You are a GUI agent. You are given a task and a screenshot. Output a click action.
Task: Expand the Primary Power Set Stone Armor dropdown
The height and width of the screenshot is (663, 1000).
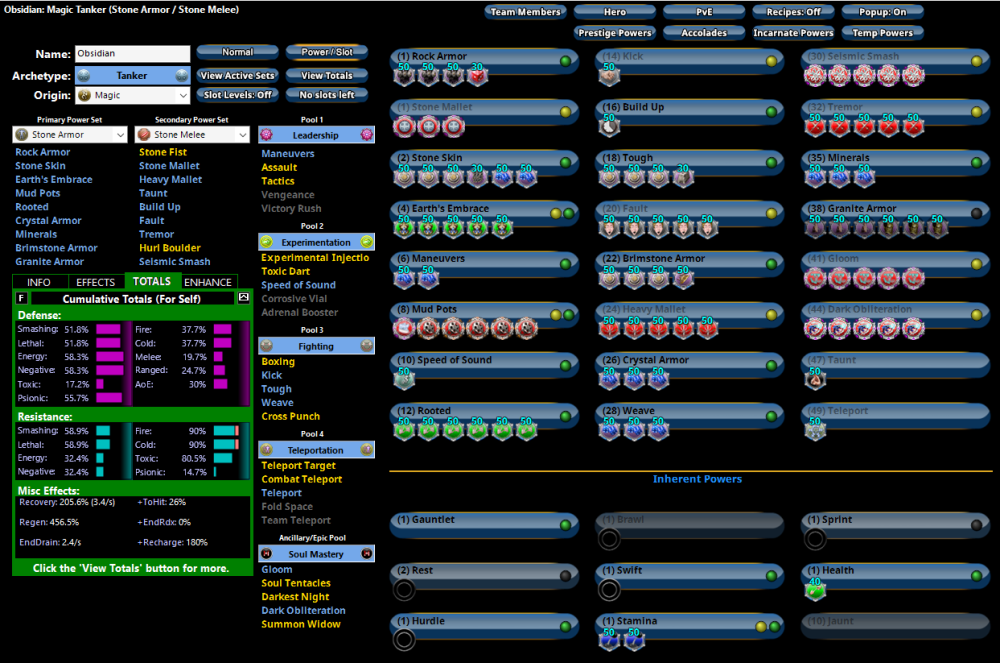(x=70, y=134)
